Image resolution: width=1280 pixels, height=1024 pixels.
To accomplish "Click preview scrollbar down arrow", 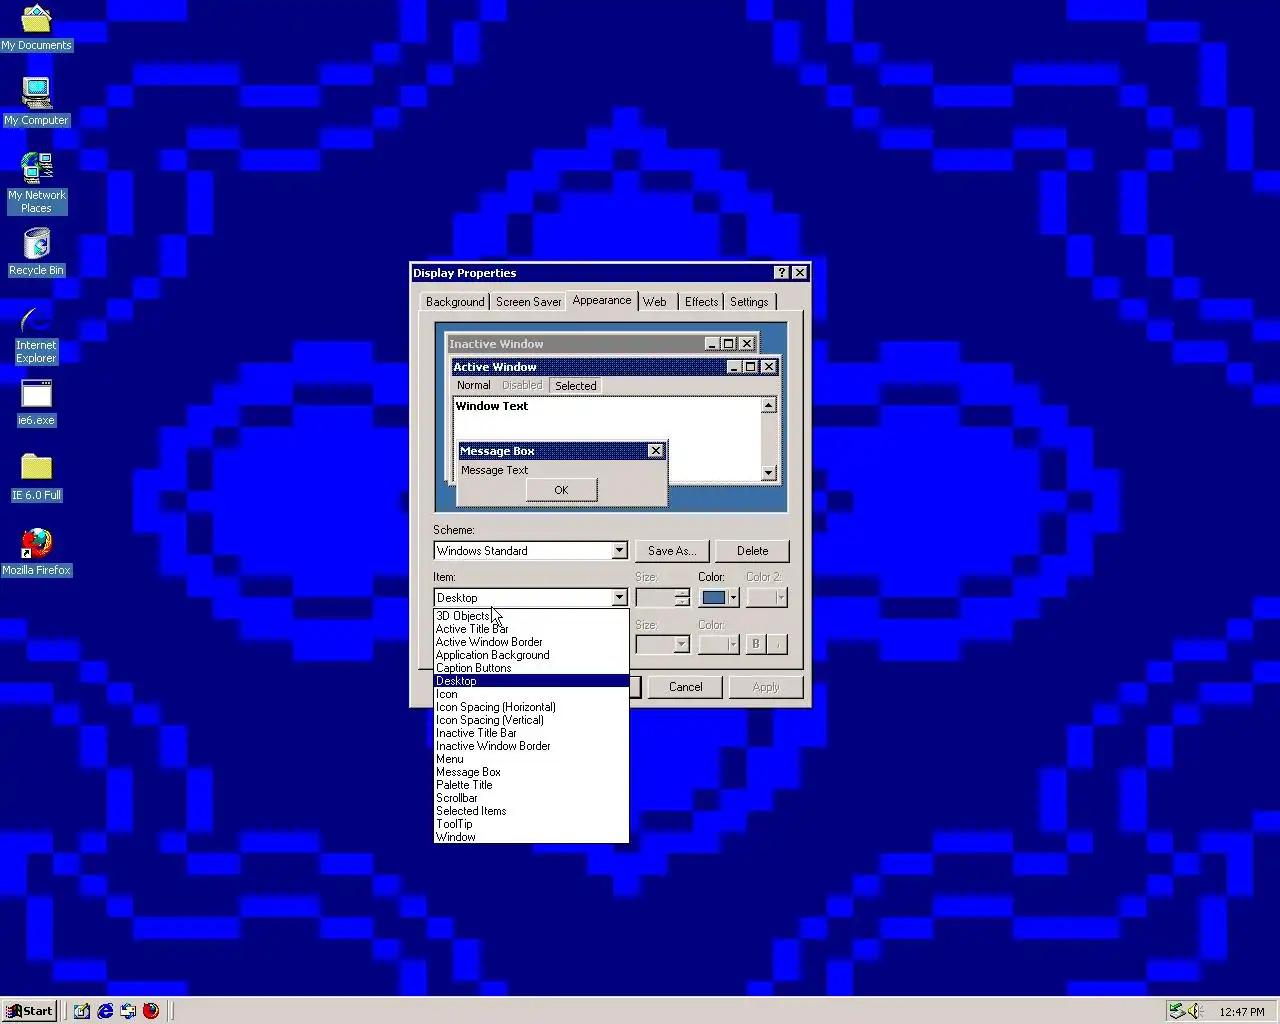I will (x=768, y=473).
